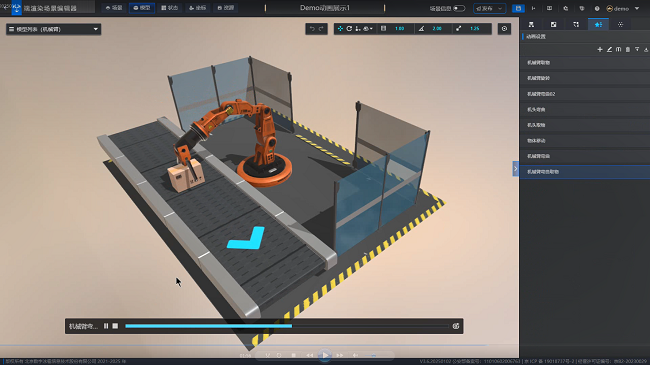
Task: Open the first right-panel icon tab
Action: click(531, 24)
